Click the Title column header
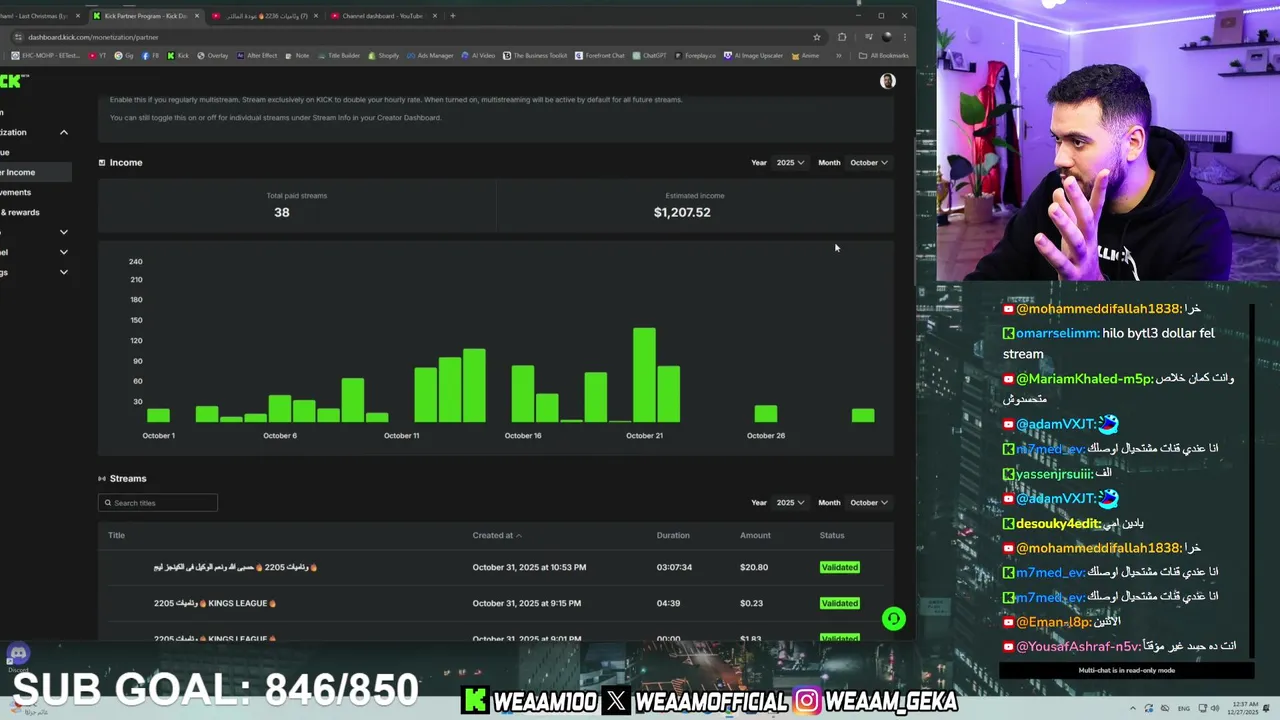This screenshot has width=1280, height=720. pos(116,535)
